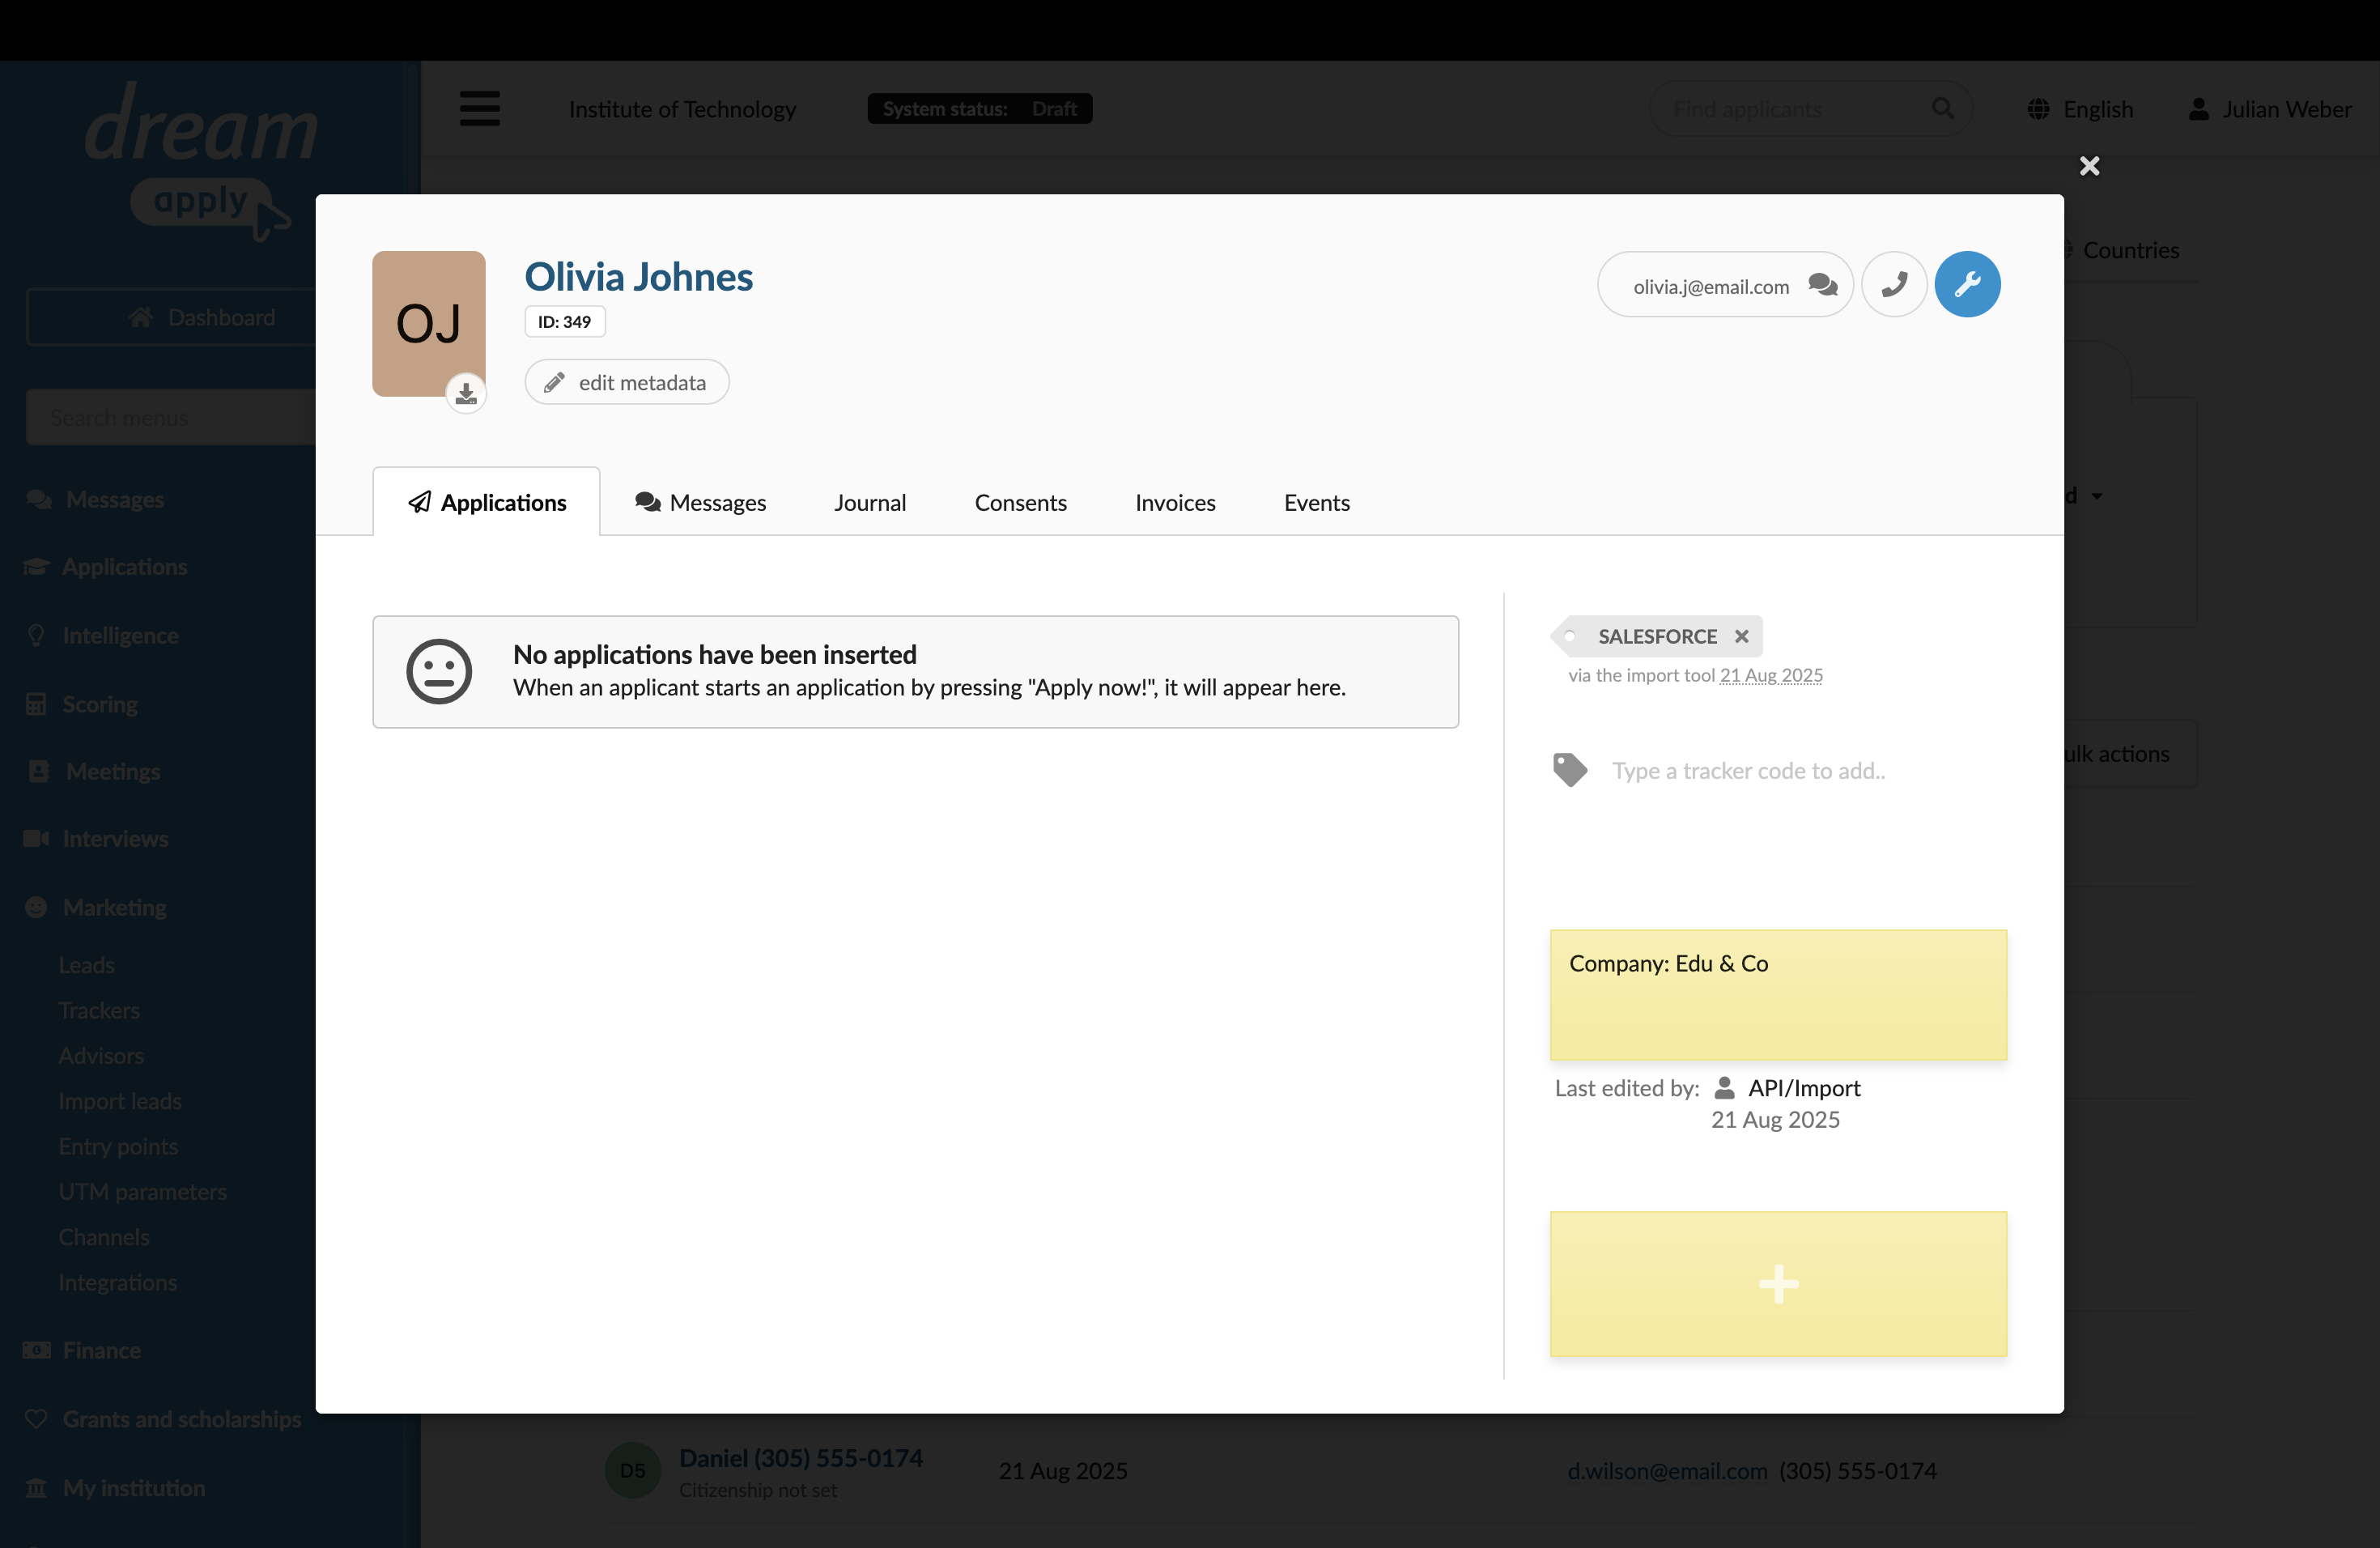Open Dashboard in the sidebar
The width and height of the screenshot is (2380, 1548).
pos(201,317)
